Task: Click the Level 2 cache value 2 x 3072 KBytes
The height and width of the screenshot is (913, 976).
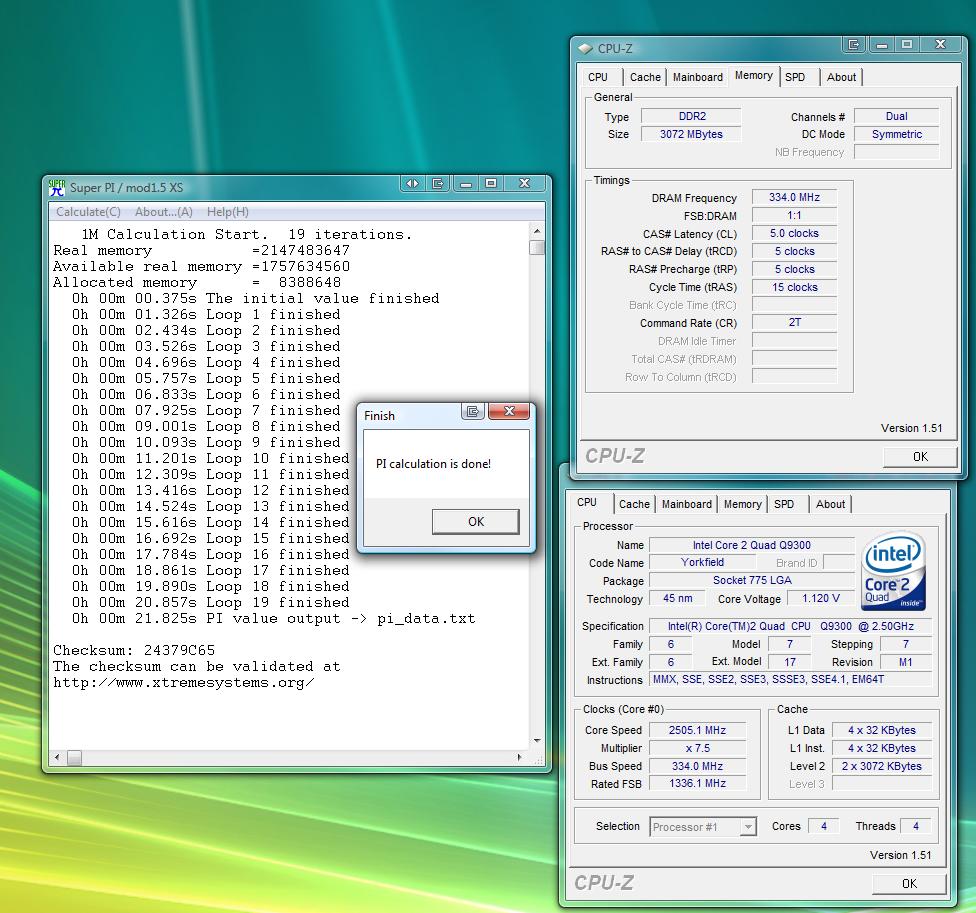Action: [881, 766]
